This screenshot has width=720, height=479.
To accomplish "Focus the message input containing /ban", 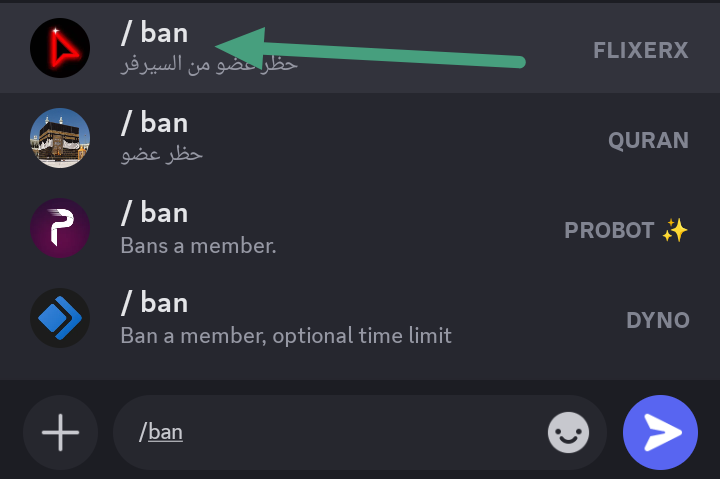I will 340,433.
